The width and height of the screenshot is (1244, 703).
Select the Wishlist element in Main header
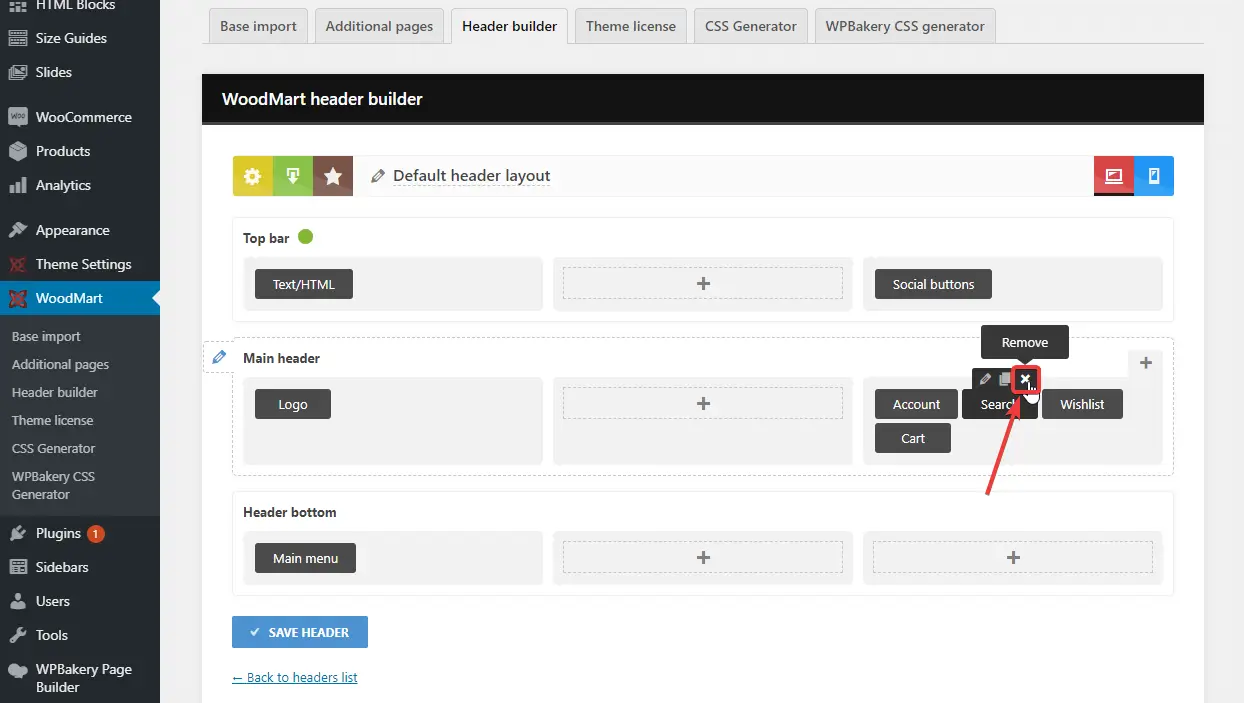[x=1082, y=404]
